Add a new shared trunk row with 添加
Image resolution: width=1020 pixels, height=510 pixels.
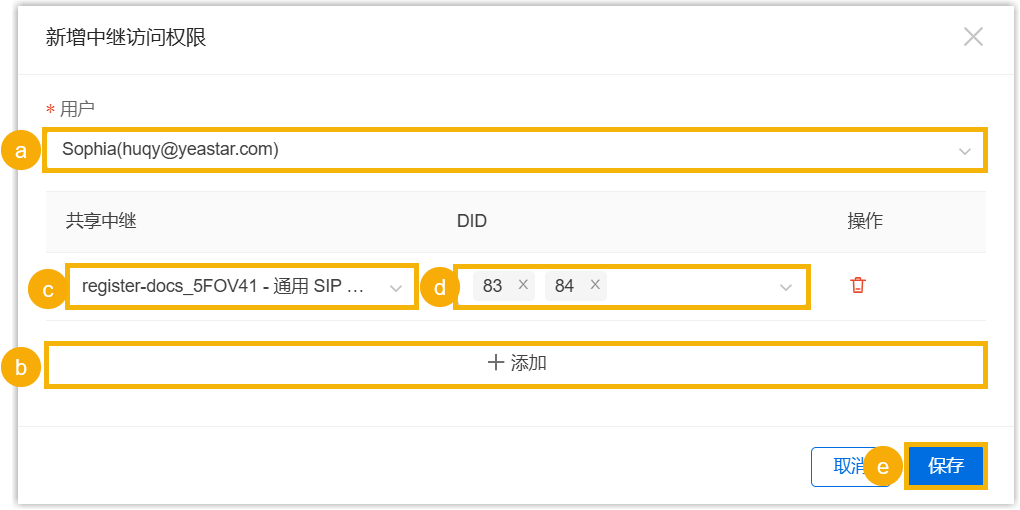coord(516,363)
